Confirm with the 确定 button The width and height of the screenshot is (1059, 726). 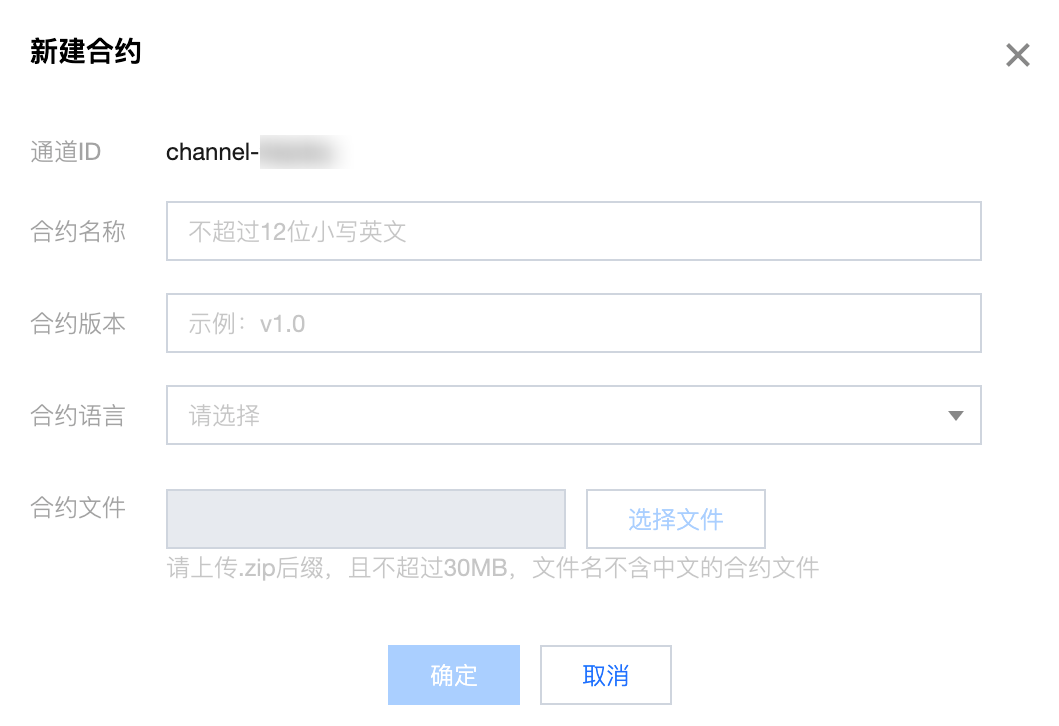pos(454,675)
